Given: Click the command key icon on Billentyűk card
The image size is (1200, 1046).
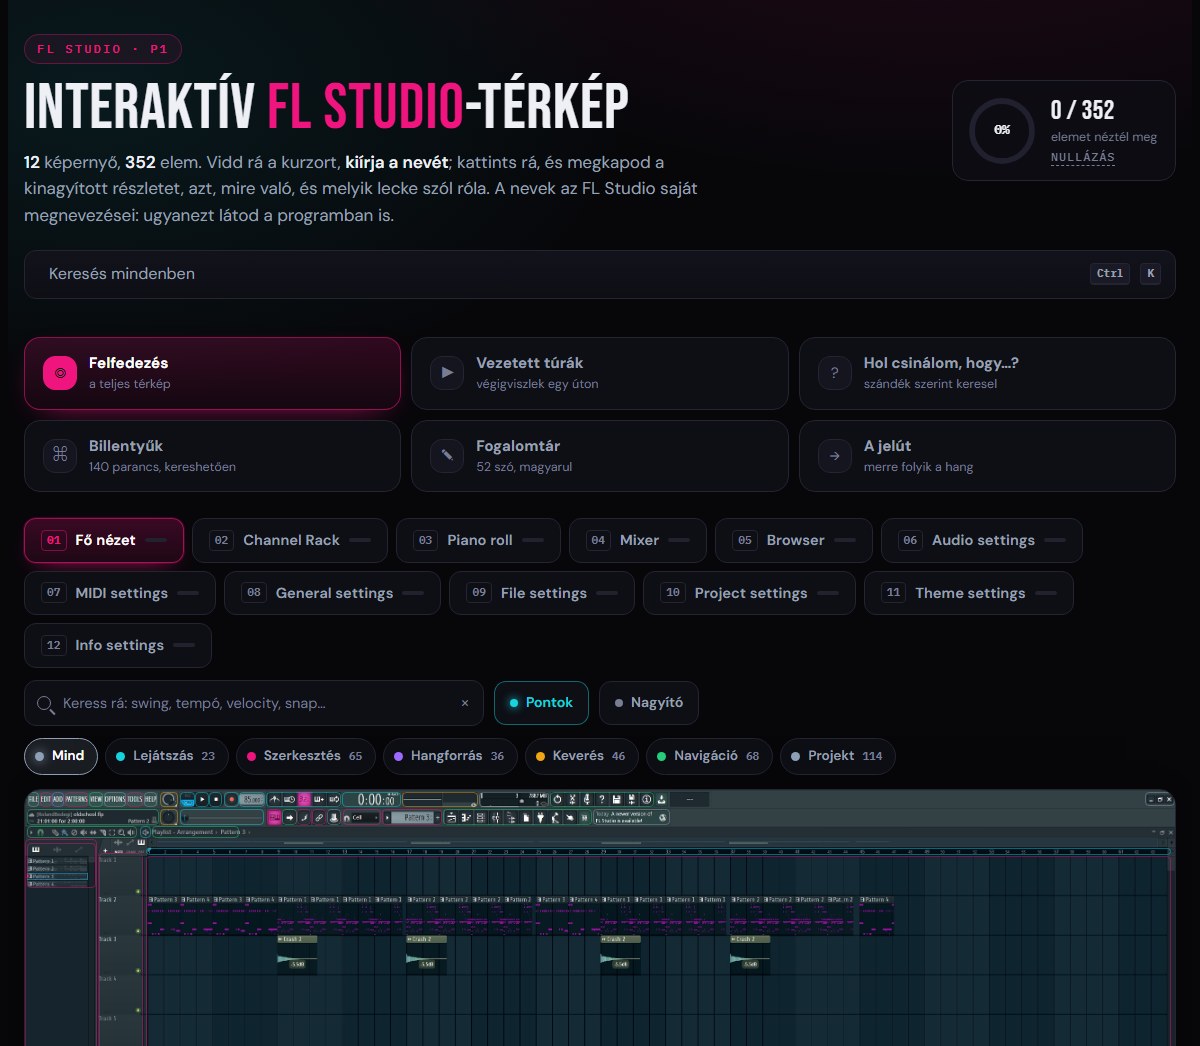Looking at the screenshot, I should pos(60,456).
